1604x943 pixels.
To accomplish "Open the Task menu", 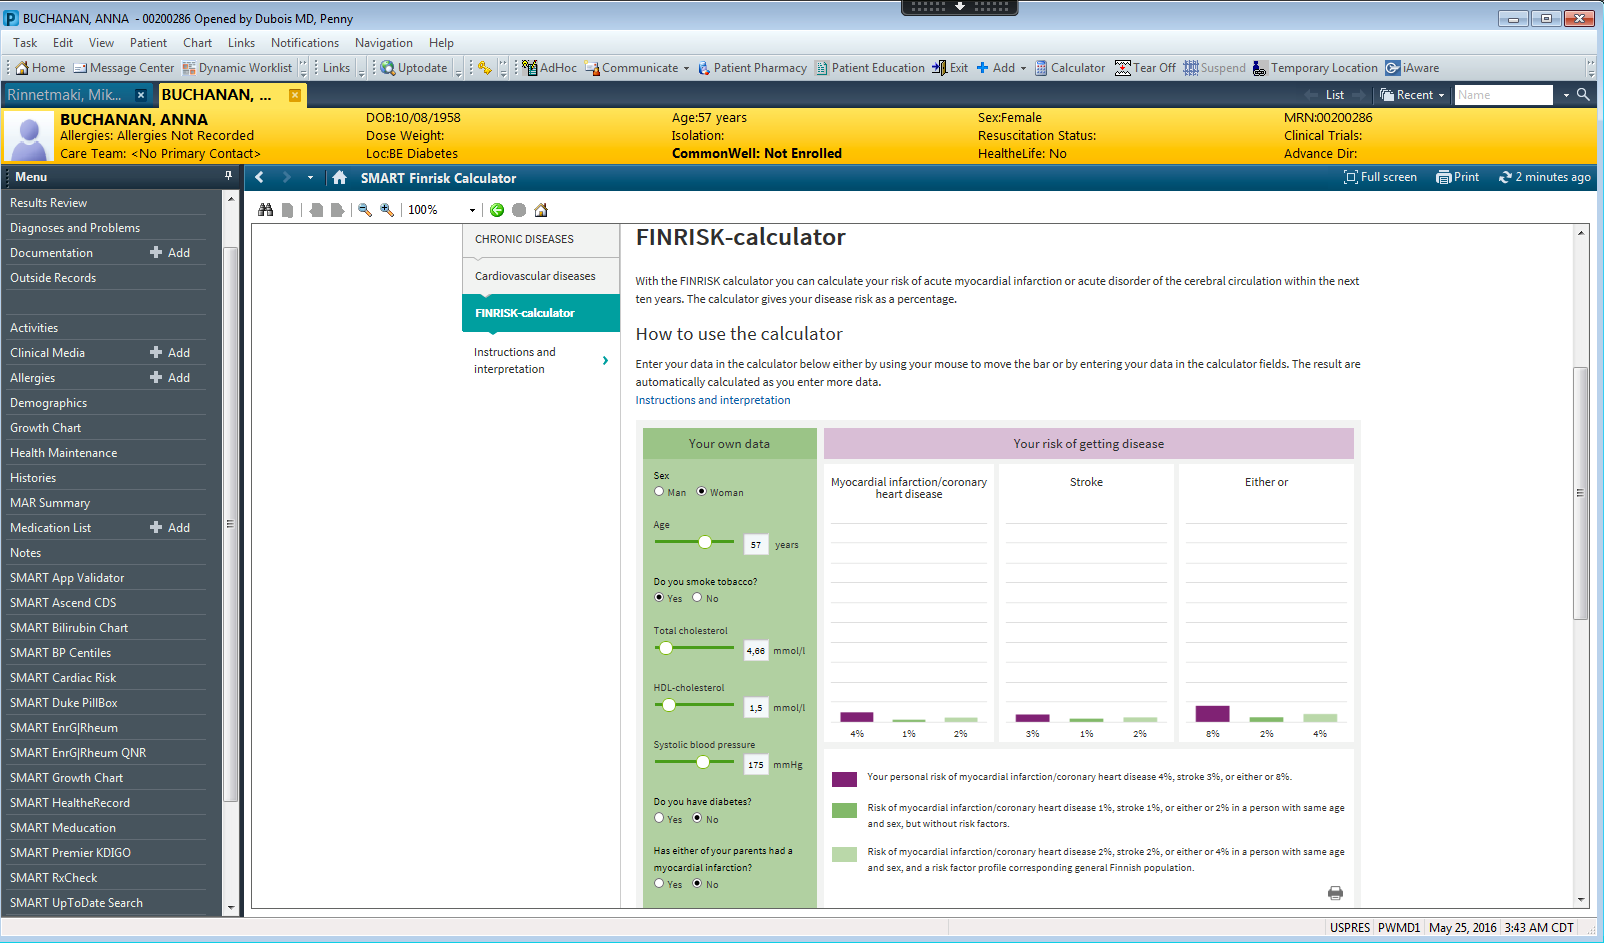I will click(x=25, y=43).
